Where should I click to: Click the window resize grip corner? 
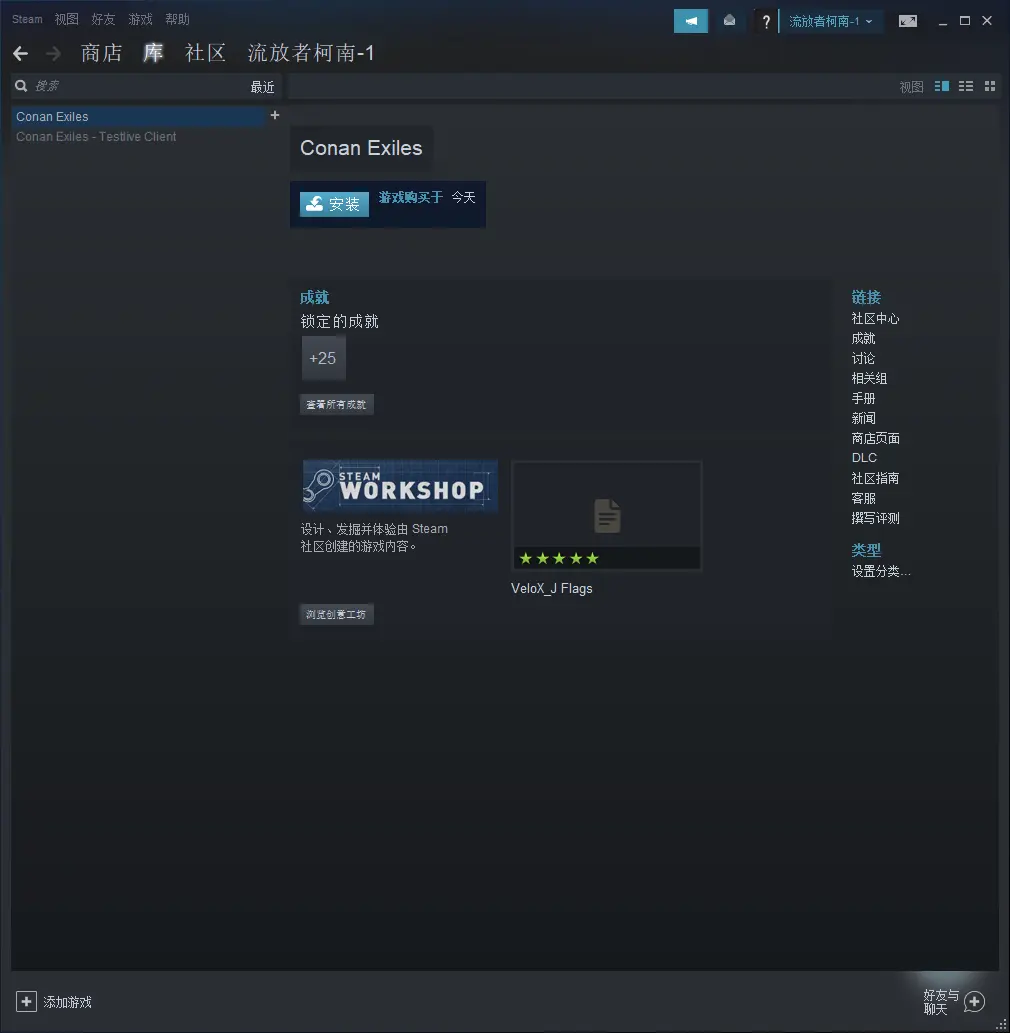point(1001,1024)
